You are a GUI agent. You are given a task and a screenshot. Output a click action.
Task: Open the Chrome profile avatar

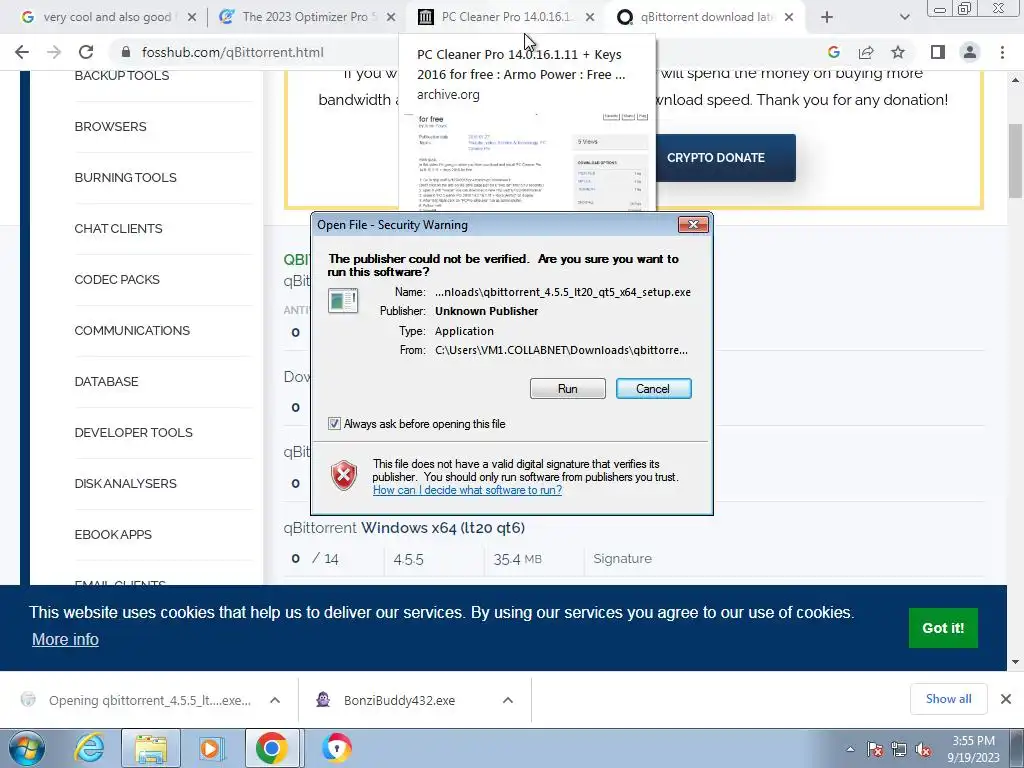(x=970, y=52)
